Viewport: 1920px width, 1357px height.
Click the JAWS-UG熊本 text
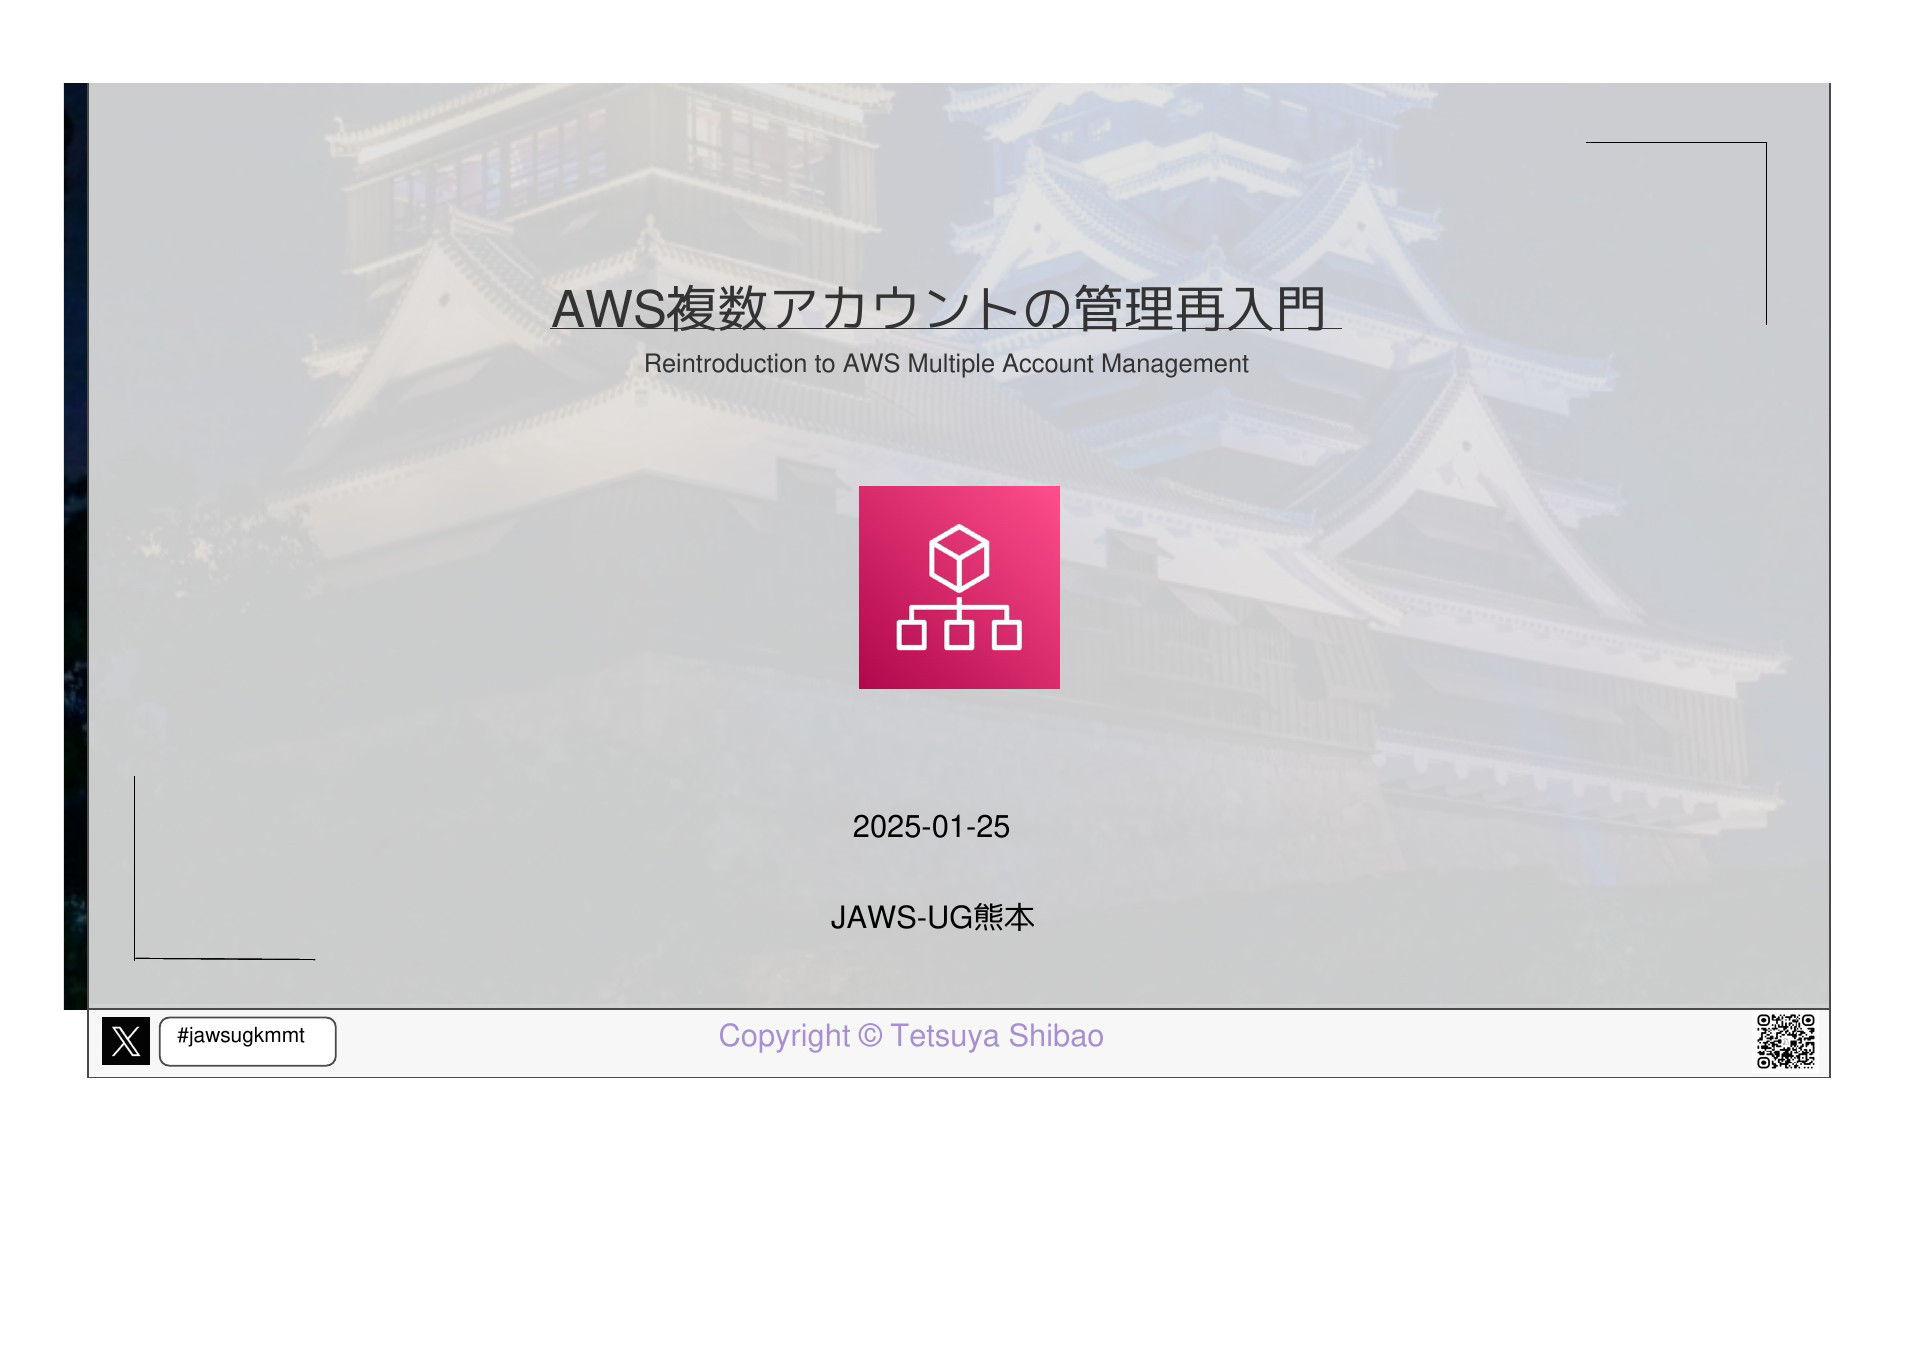tap(932, 917)
